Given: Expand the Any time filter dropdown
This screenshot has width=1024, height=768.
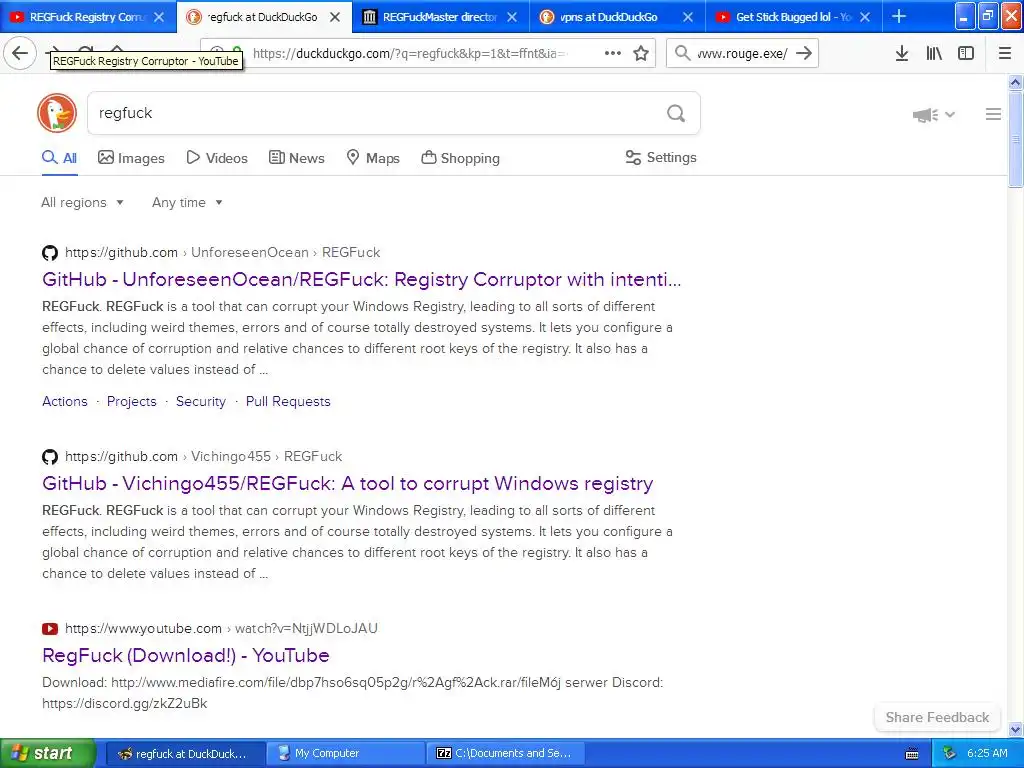Looking at the screenshot, I should pos(187,202).
